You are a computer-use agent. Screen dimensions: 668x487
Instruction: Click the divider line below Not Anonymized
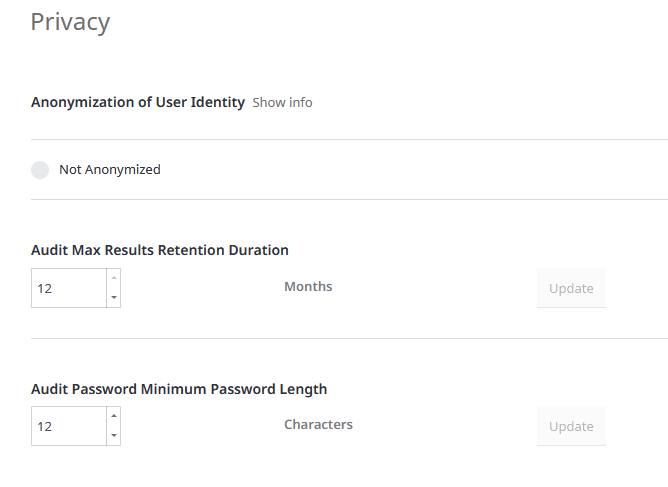[x=349, y=199]
